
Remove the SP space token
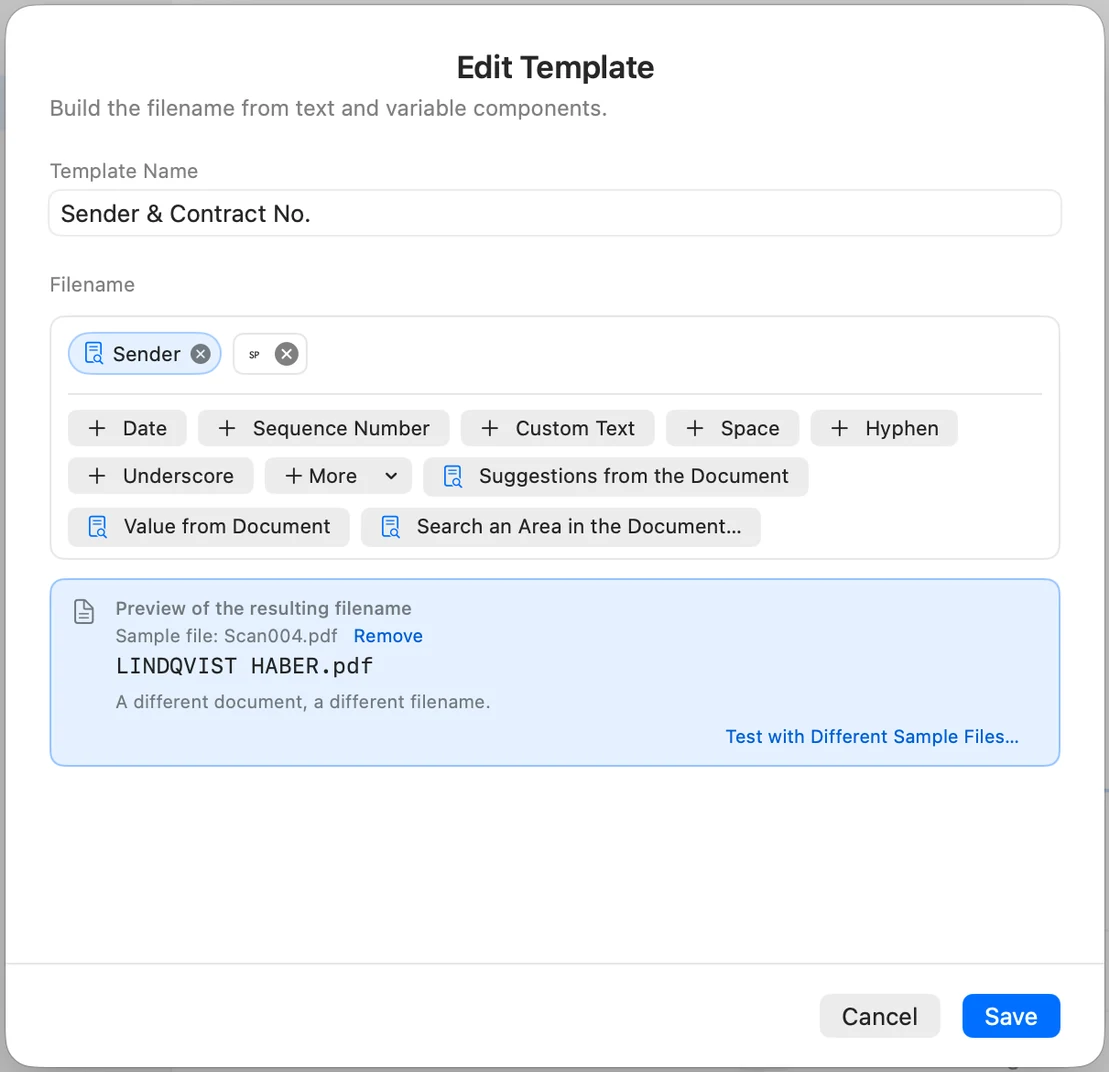(286, 354)
